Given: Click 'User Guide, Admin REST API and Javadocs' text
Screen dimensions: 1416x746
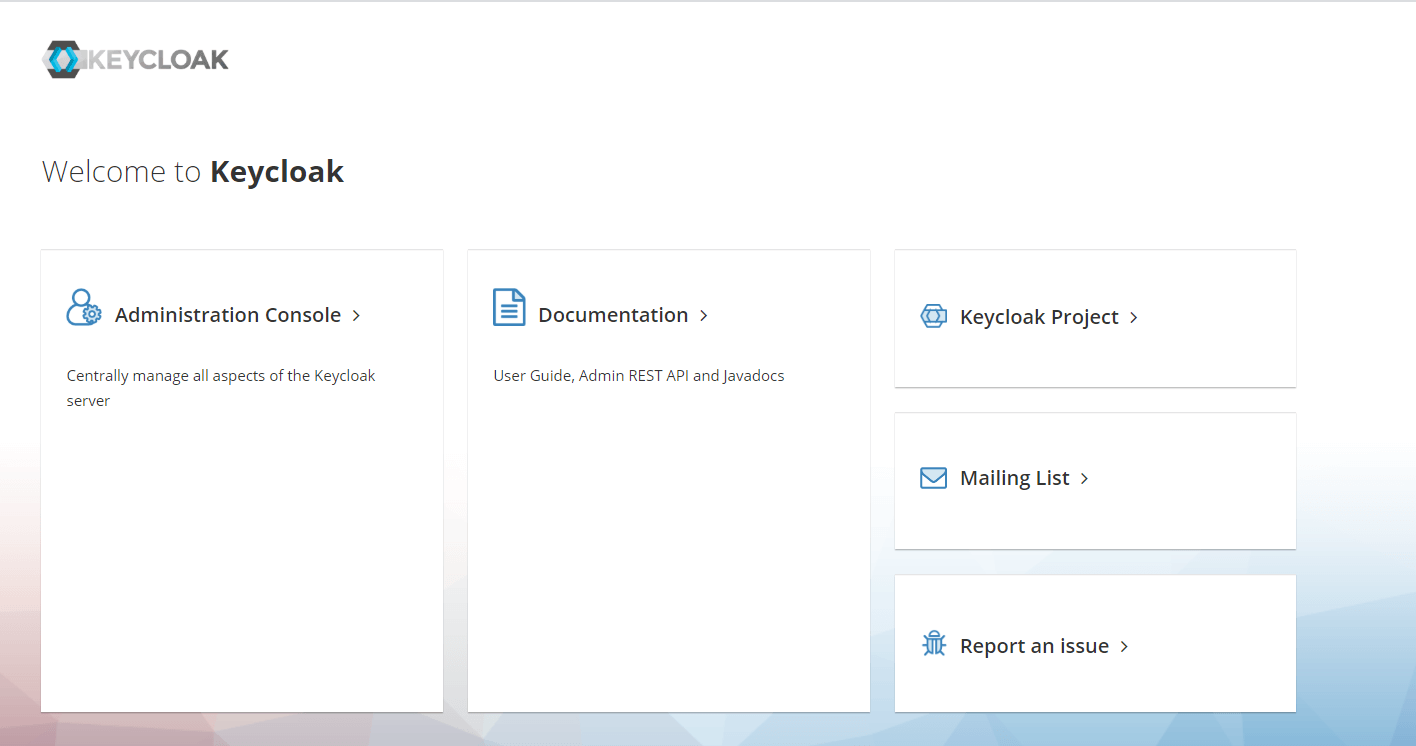Looking at the screenshot, I should (639, 376).
